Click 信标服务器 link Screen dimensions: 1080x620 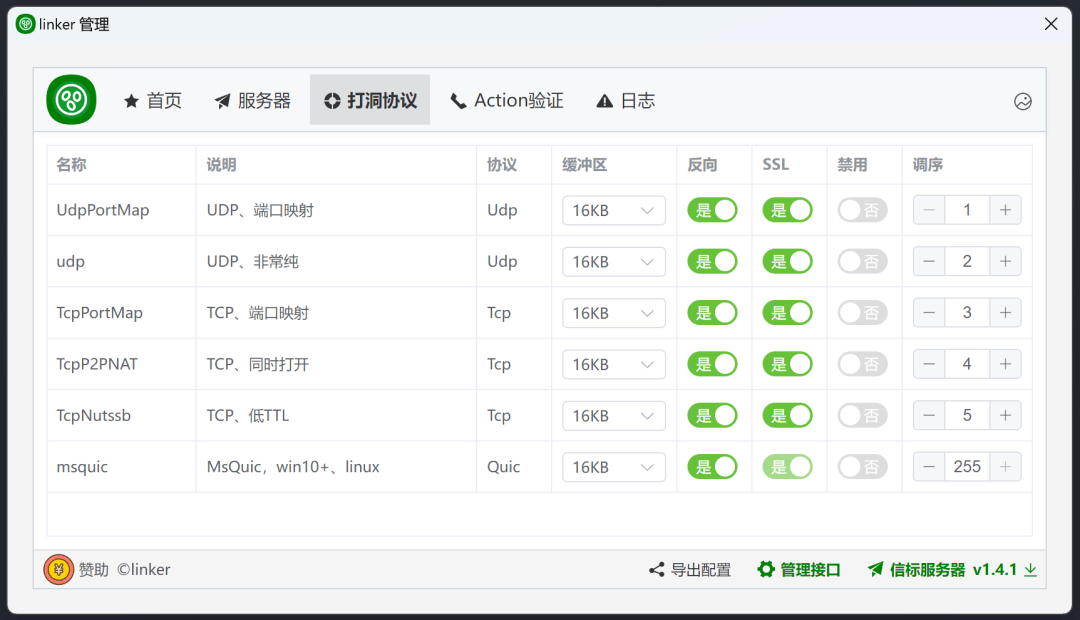917,570
